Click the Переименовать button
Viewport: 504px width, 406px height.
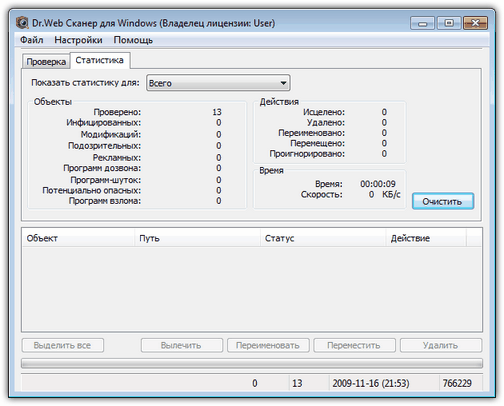(x=268, y=345)
